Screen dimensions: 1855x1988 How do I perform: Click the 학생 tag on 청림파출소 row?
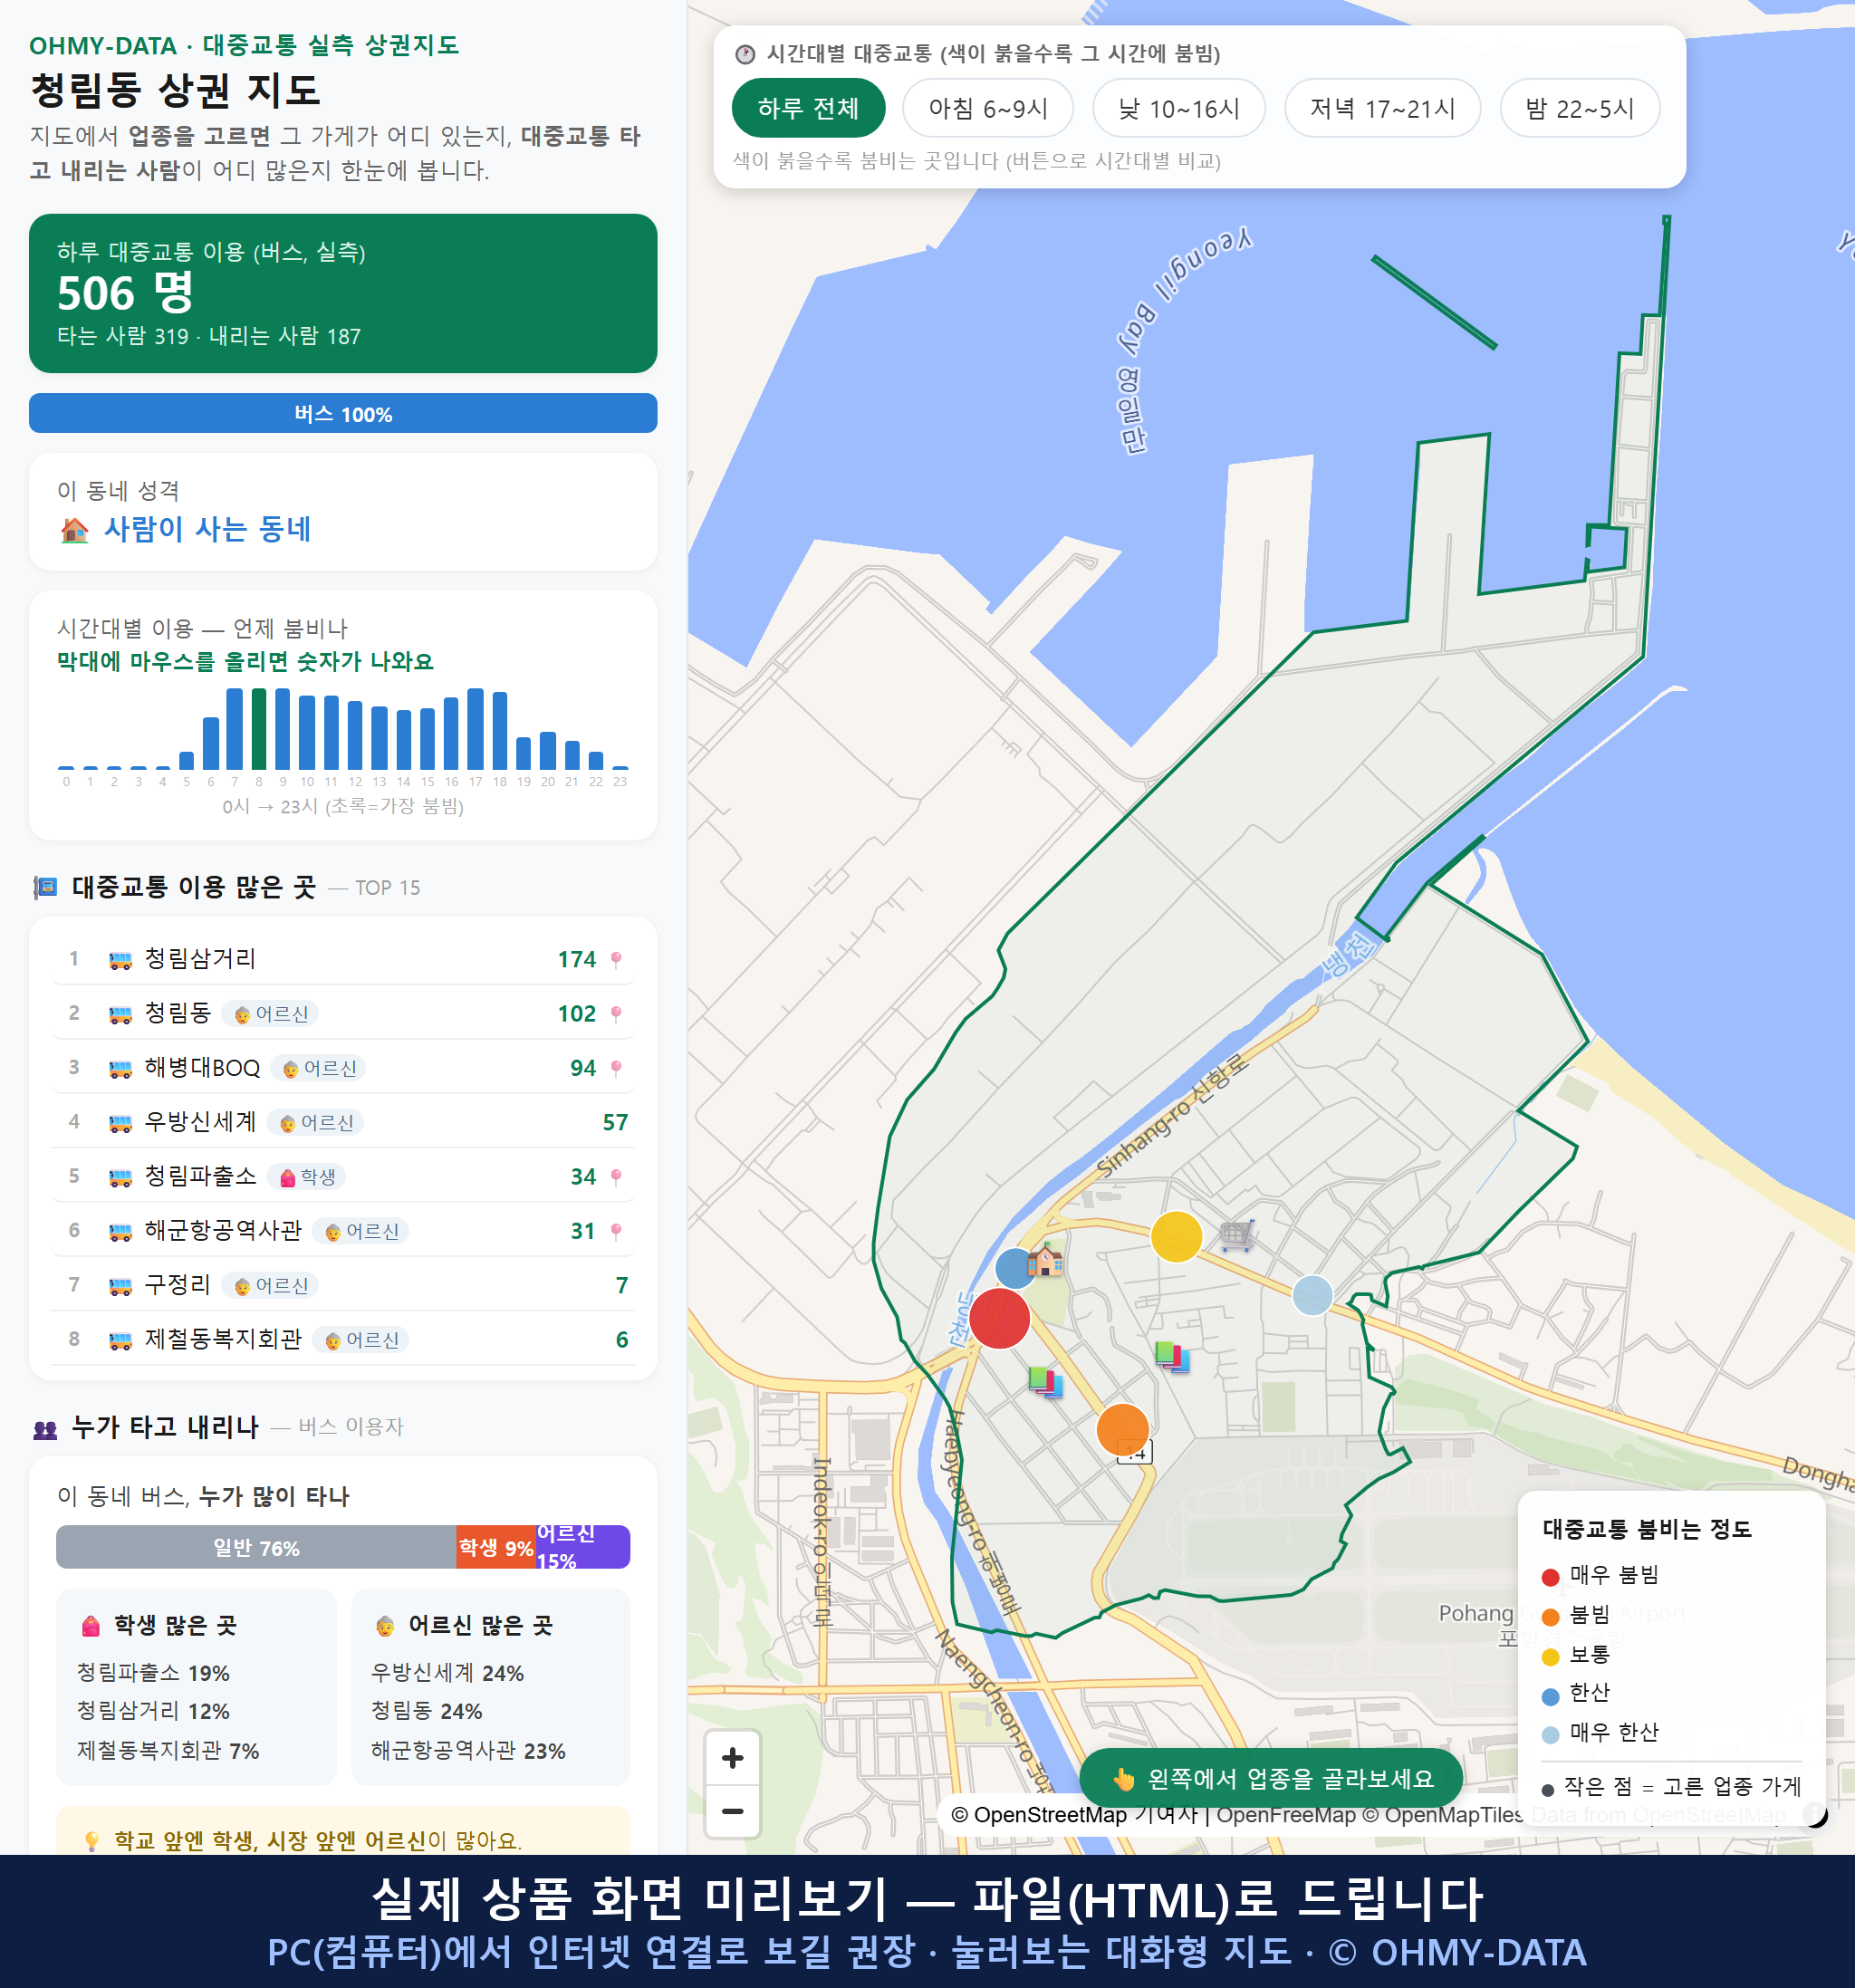pos(307,1177)
